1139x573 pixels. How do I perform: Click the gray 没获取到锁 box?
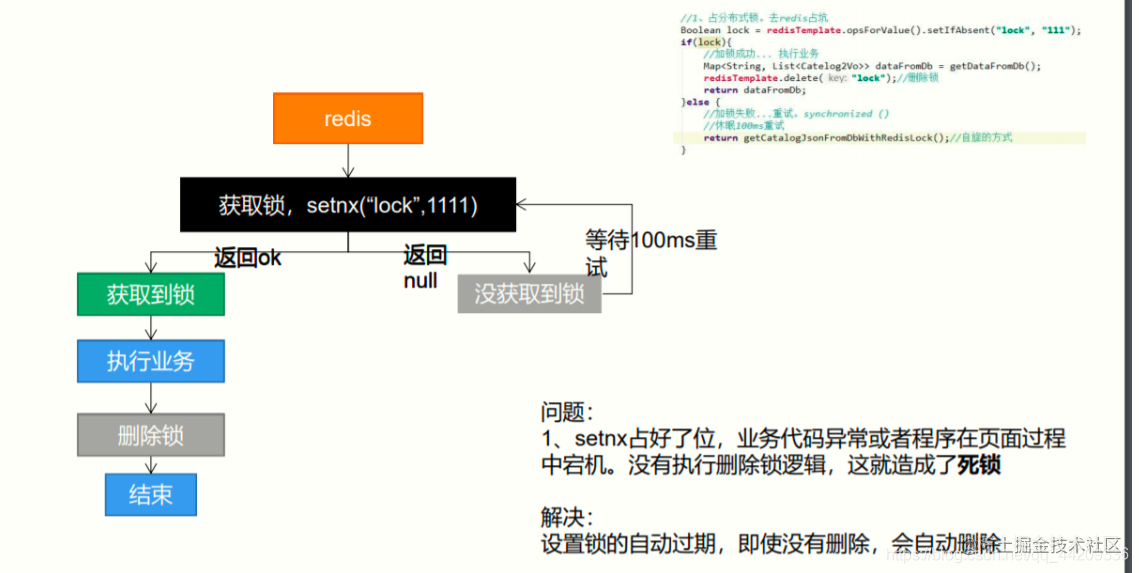pyautogui.click(x=530, y=293)
